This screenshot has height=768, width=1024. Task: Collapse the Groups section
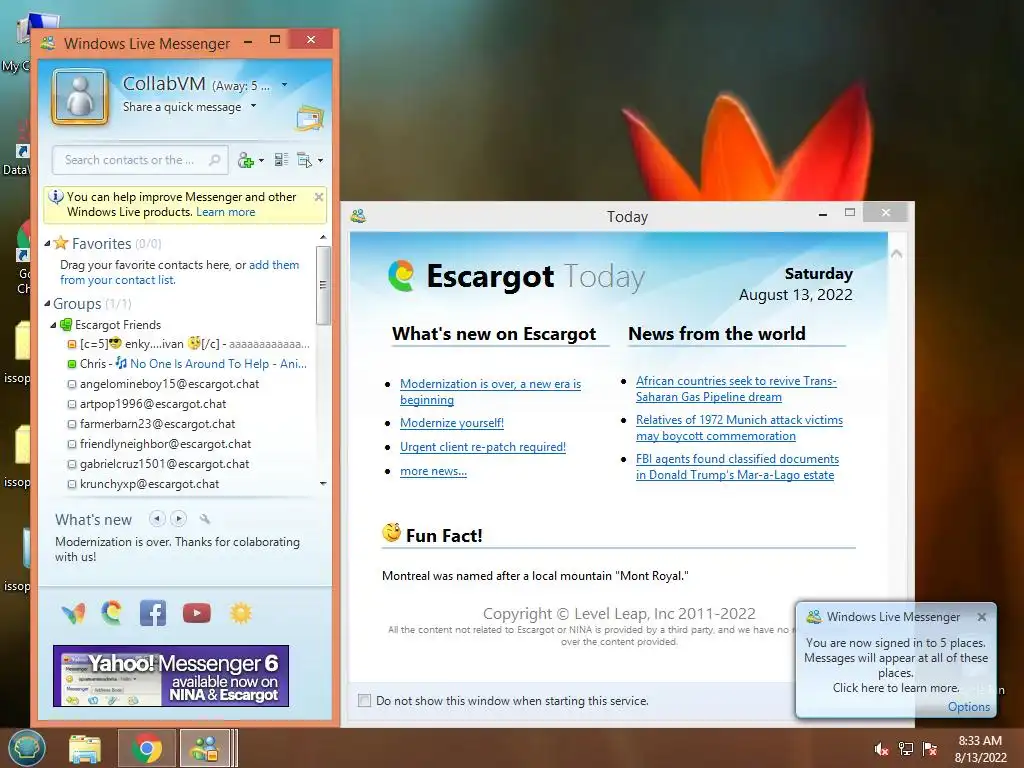pyautogui.click(x=47, y=304)
